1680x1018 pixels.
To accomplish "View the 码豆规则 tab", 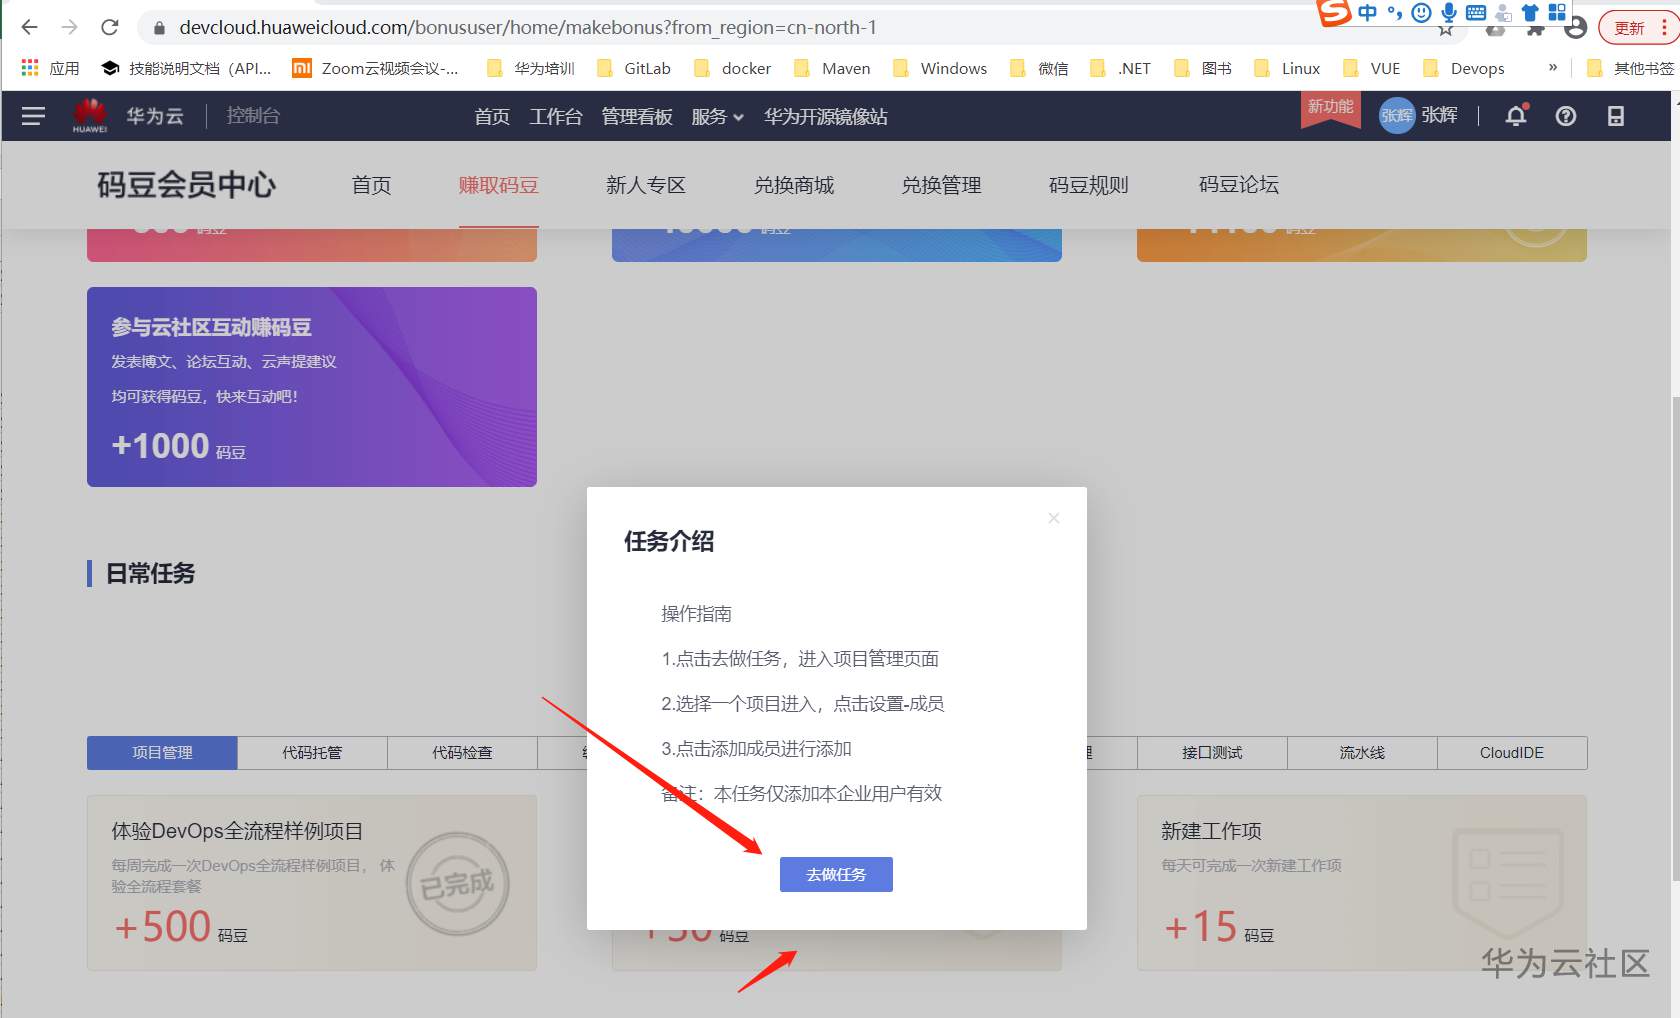I will 1089,185.
